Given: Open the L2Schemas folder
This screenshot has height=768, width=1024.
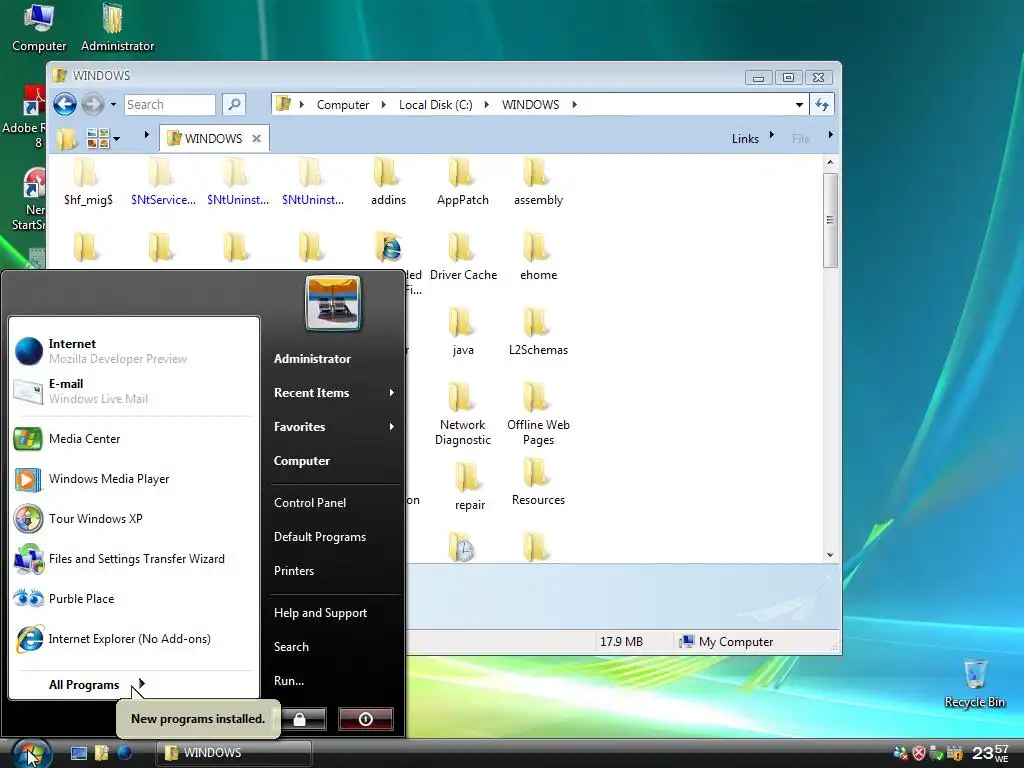Looking at the screenshot, I should tap(538, 332).
